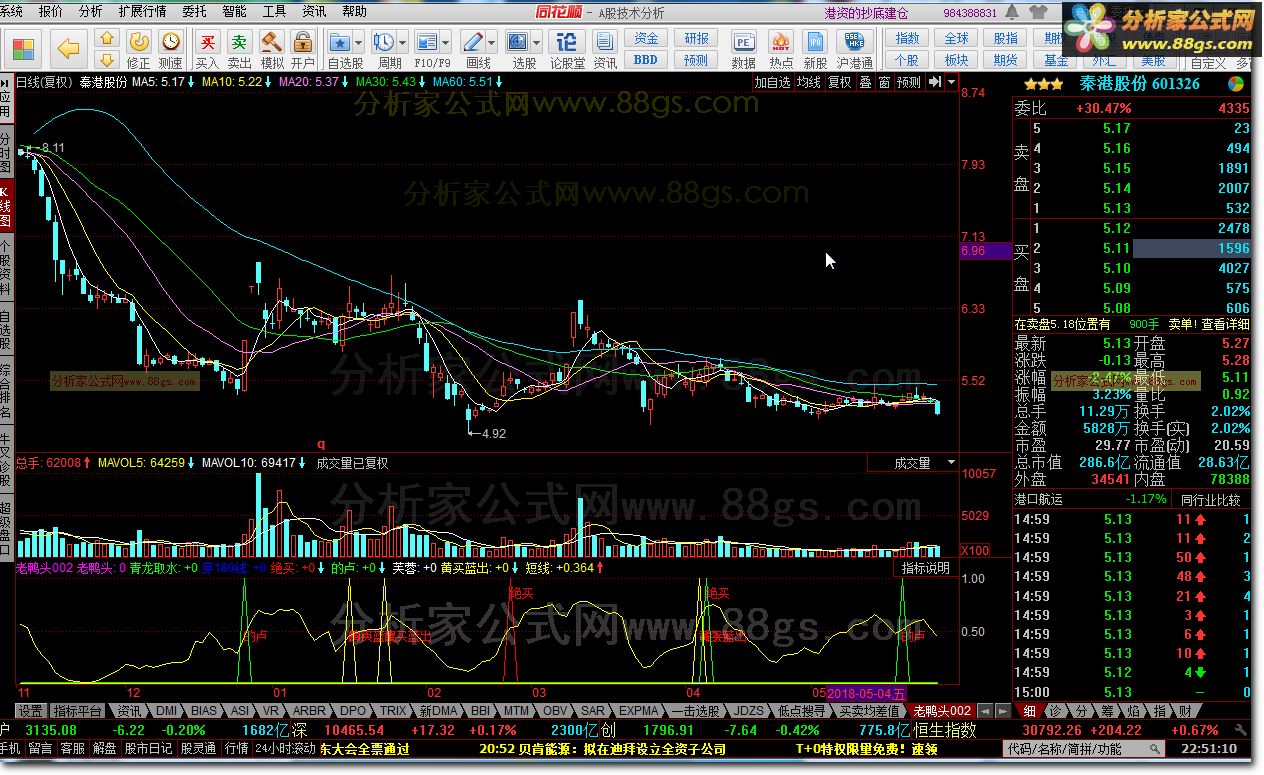Click the 板块 sector button

click(957, 59)
